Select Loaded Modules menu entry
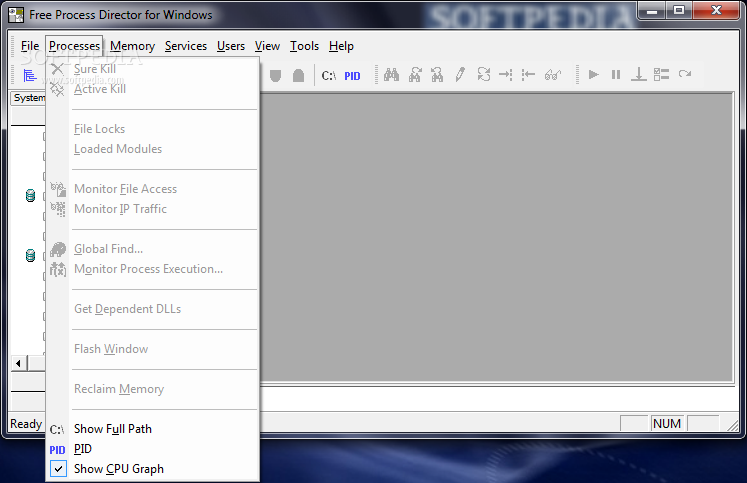 pyautogui.click(x=153, y=149)
